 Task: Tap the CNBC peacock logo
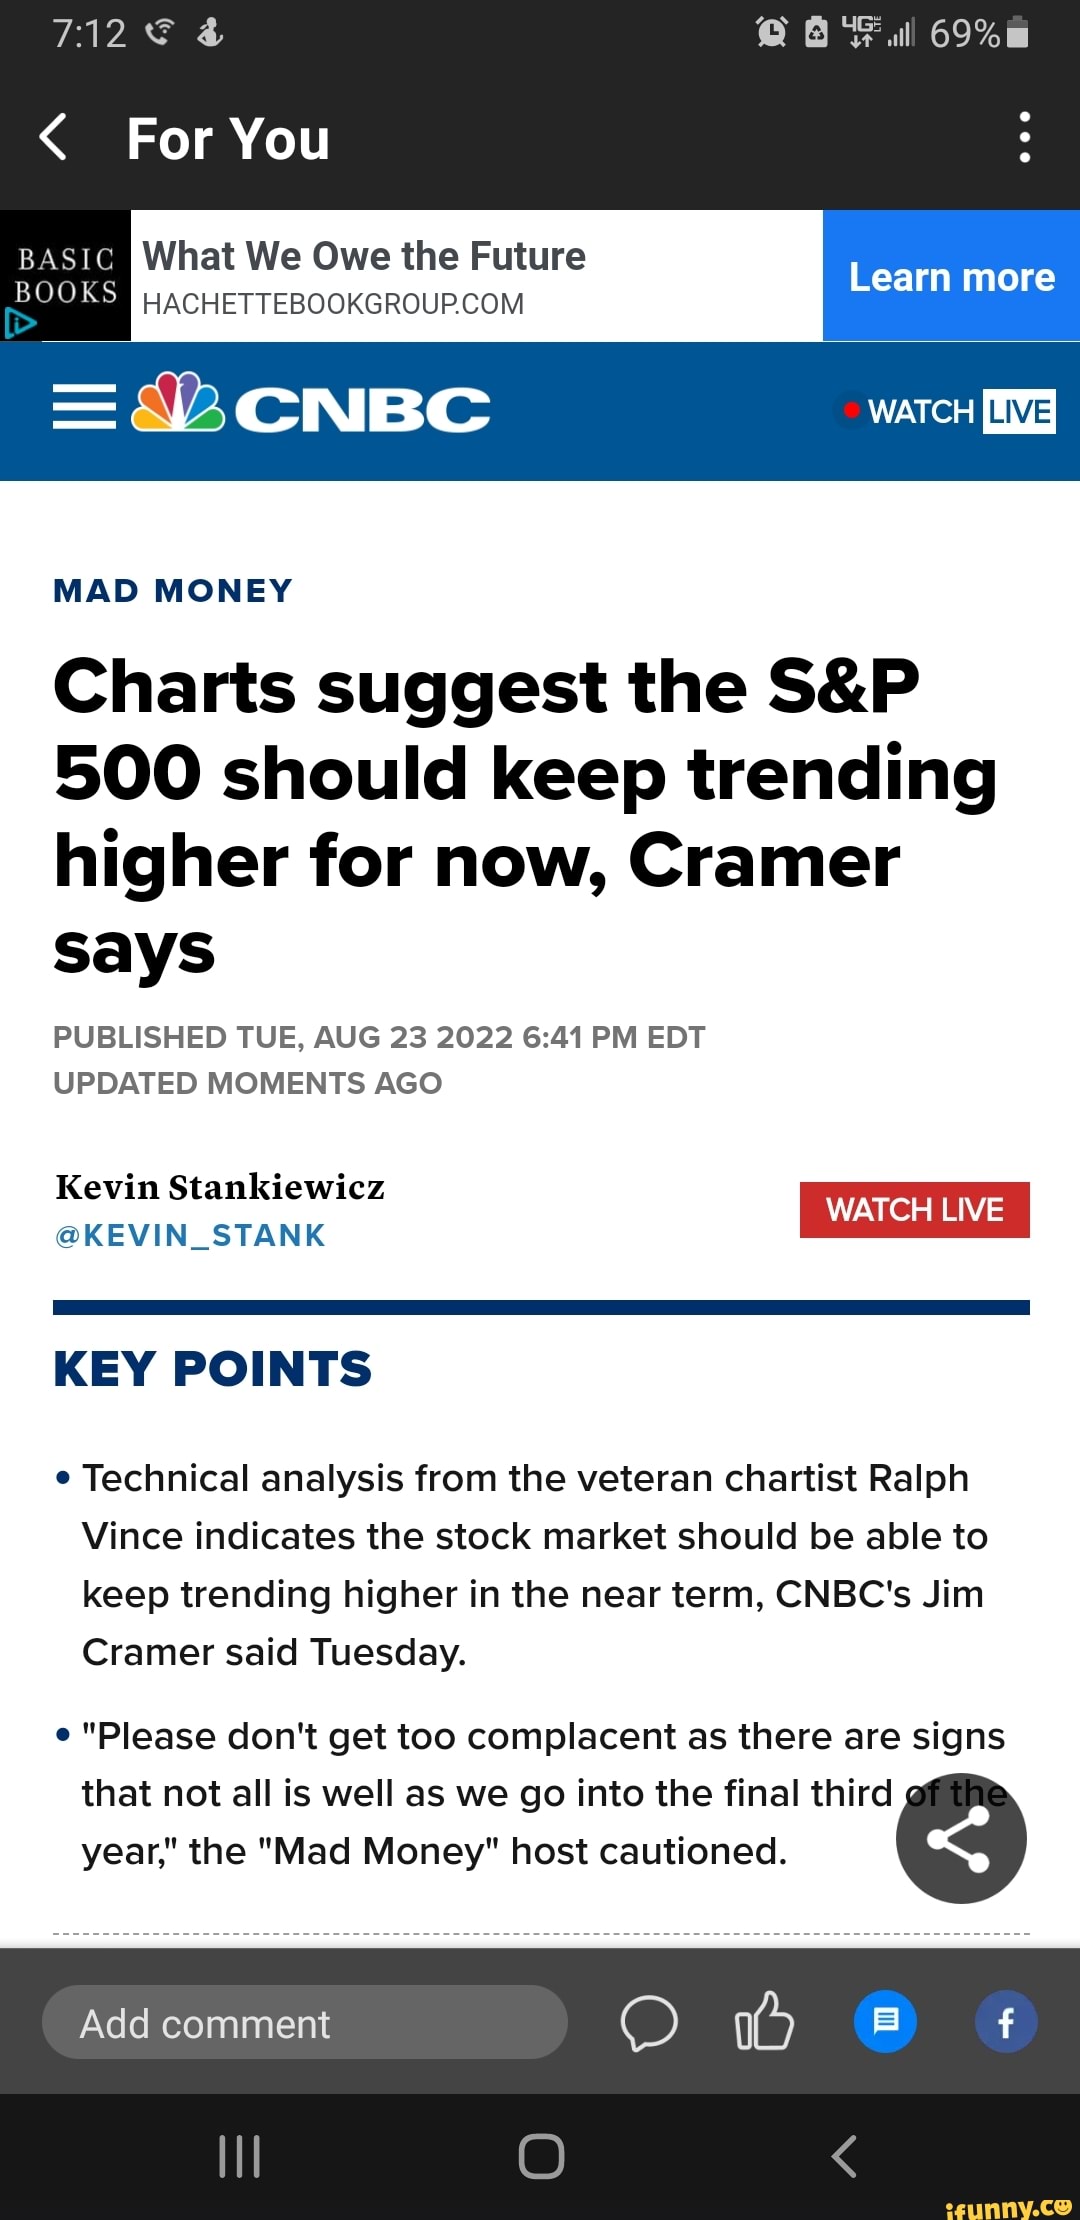click(178, 402)
